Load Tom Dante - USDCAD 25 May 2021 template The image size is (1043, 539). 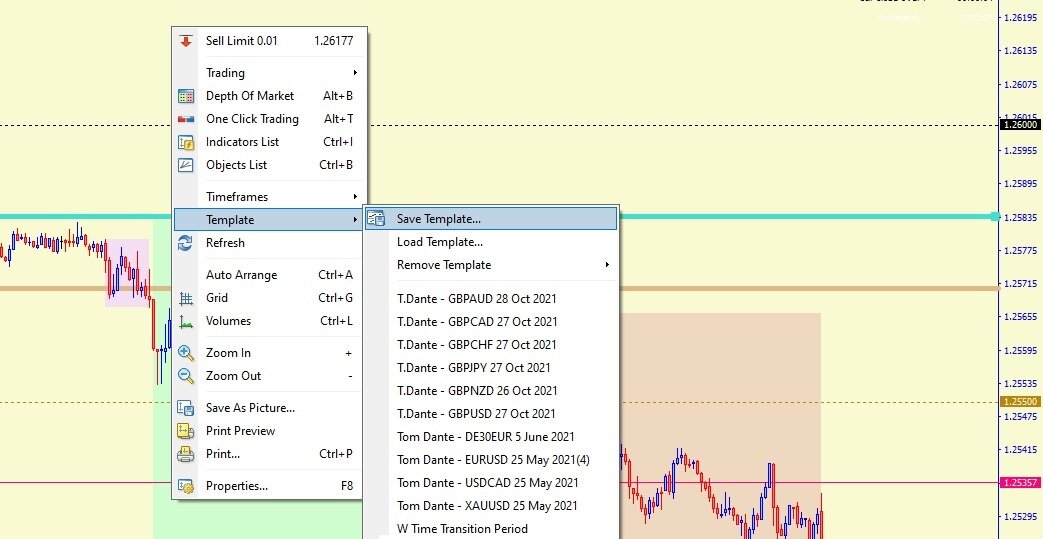click(491, 483)
